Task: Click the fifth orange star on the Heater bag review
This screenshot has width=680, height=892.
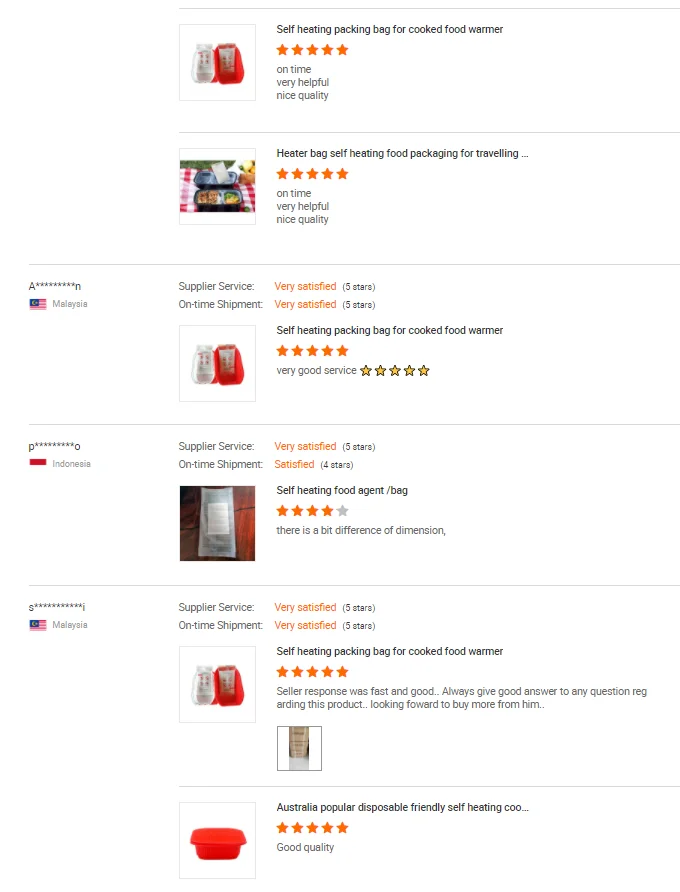Action: (x=342, y=173)
